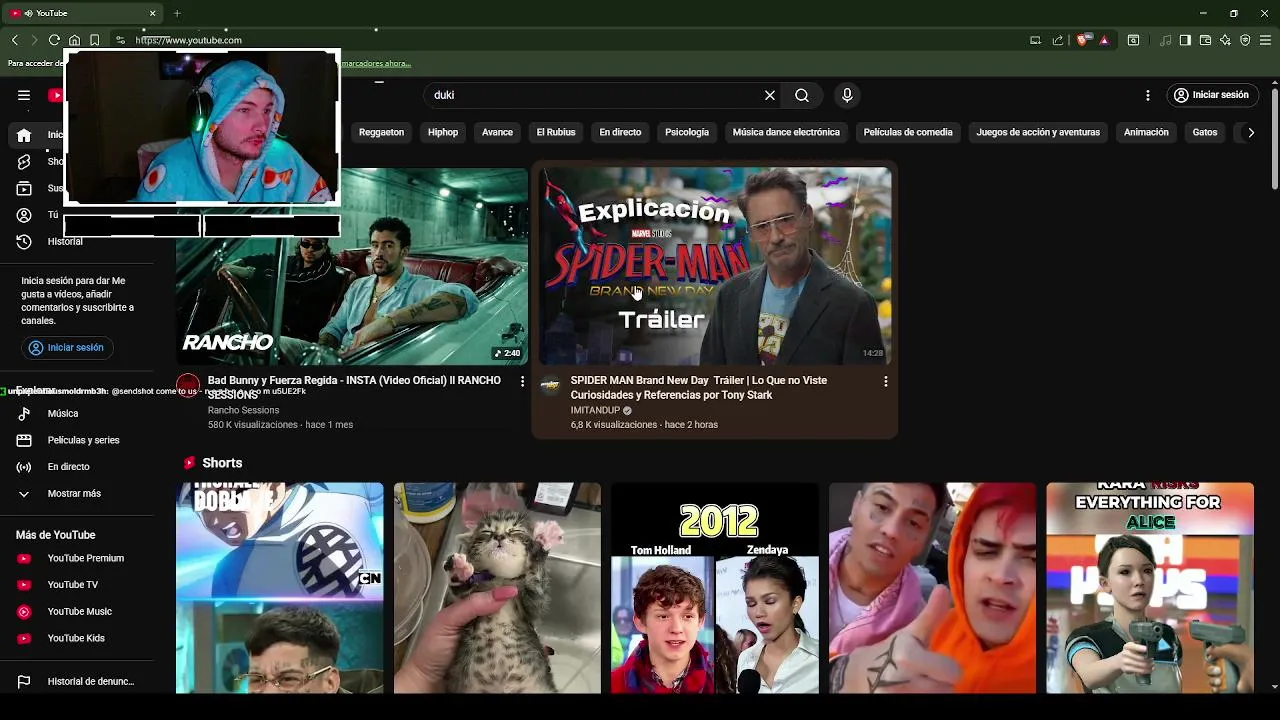Screen dimensions: 1280x720
Task: Go to the Home icon in the sidebar
Action: (24, 135)
